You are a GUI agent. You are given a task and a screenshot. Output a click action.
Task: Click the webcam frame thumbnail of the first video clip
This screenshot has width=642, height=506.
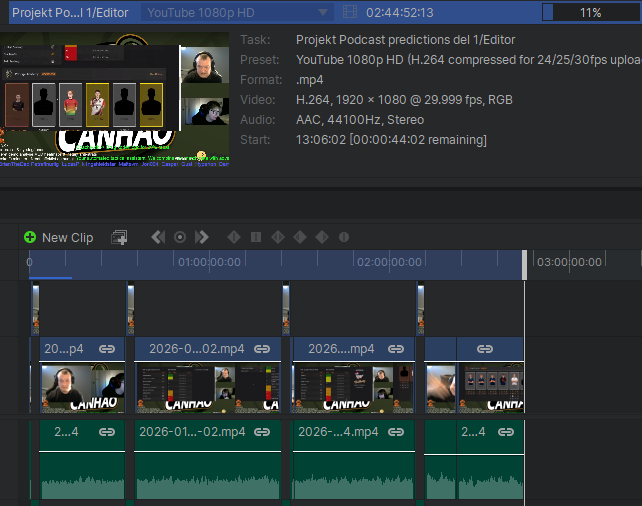[82, 388]
